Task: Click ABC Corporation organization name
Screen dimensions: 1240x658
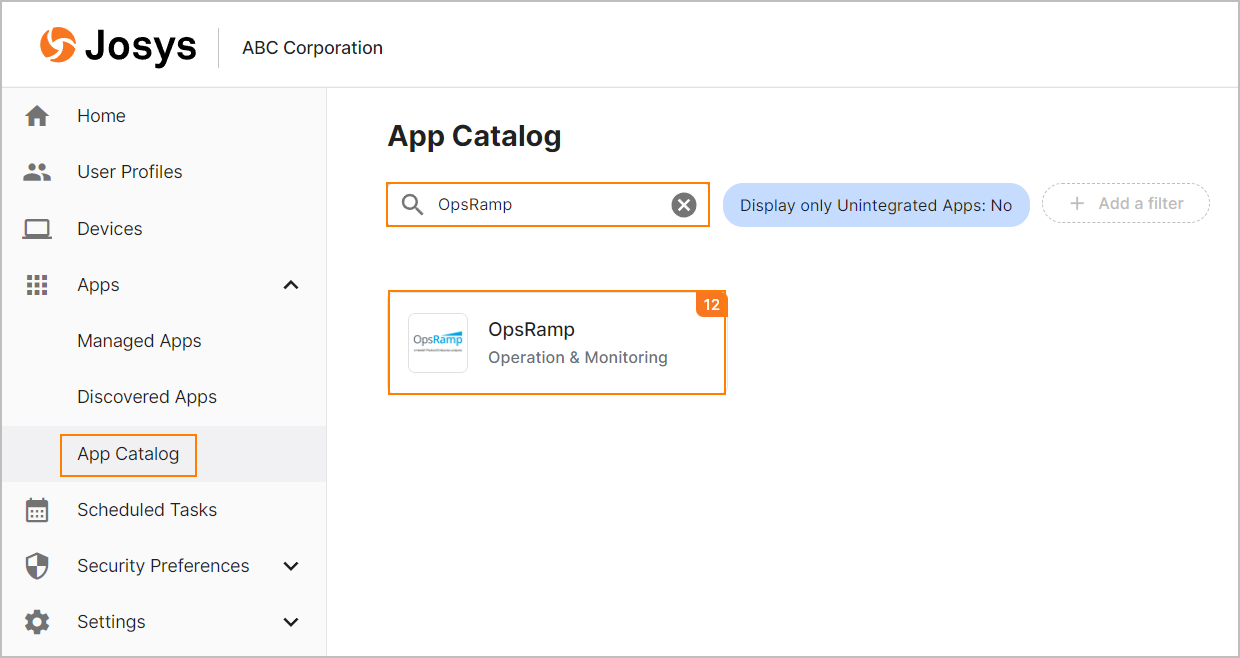Action: (312, 48)
